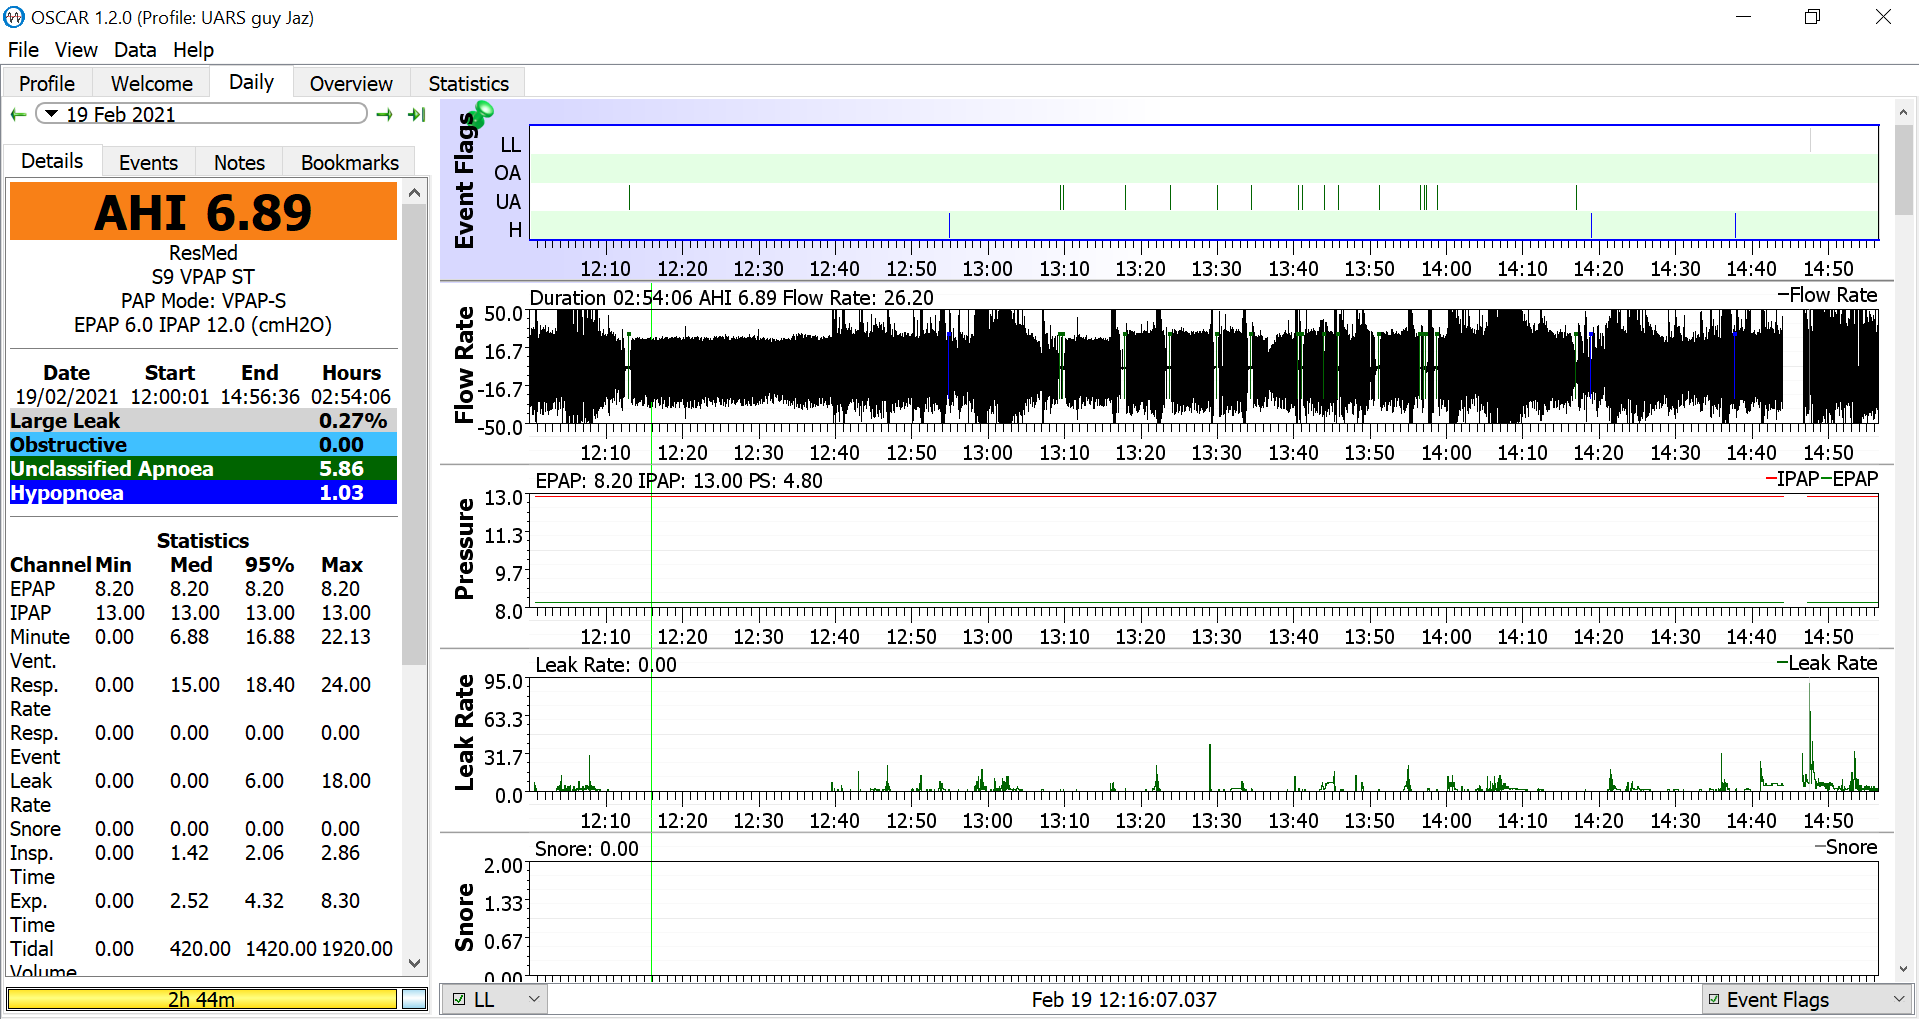The image size is (1919, 1019).
Task: Click the Flow Rate legend label
Action: (1827, 295)
